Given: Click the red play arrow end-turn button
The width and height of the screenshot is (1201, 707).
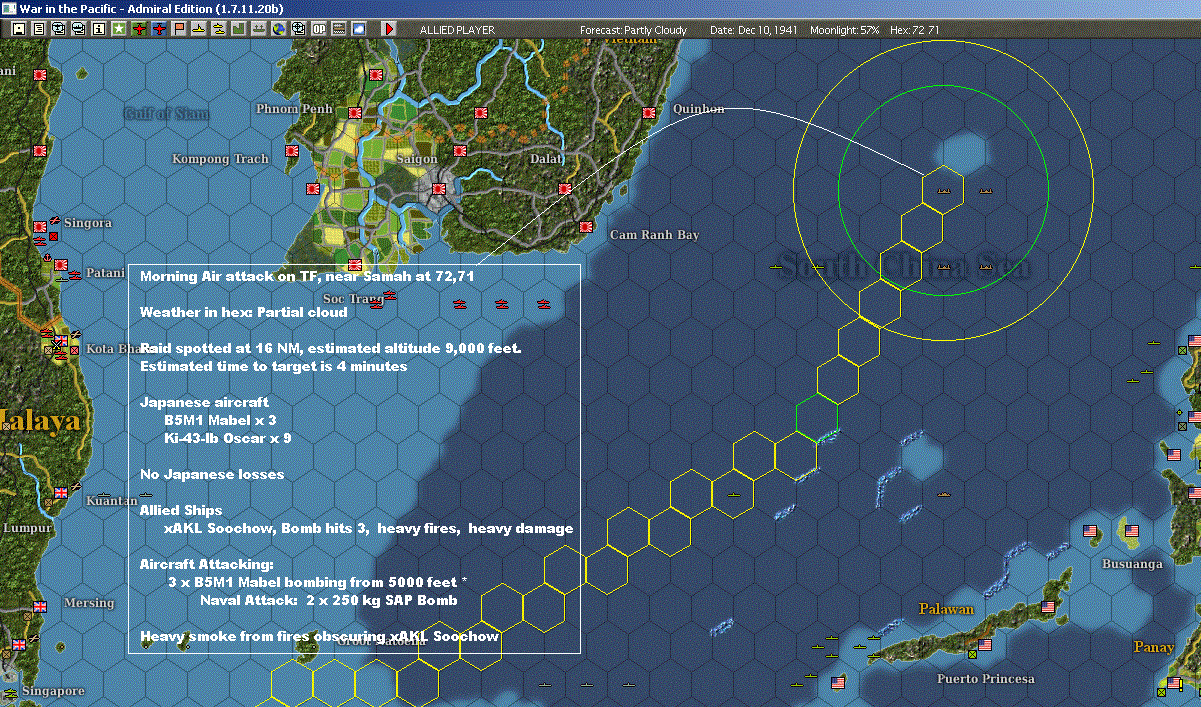Looking at the screenshot, I should tap(389, 29).
